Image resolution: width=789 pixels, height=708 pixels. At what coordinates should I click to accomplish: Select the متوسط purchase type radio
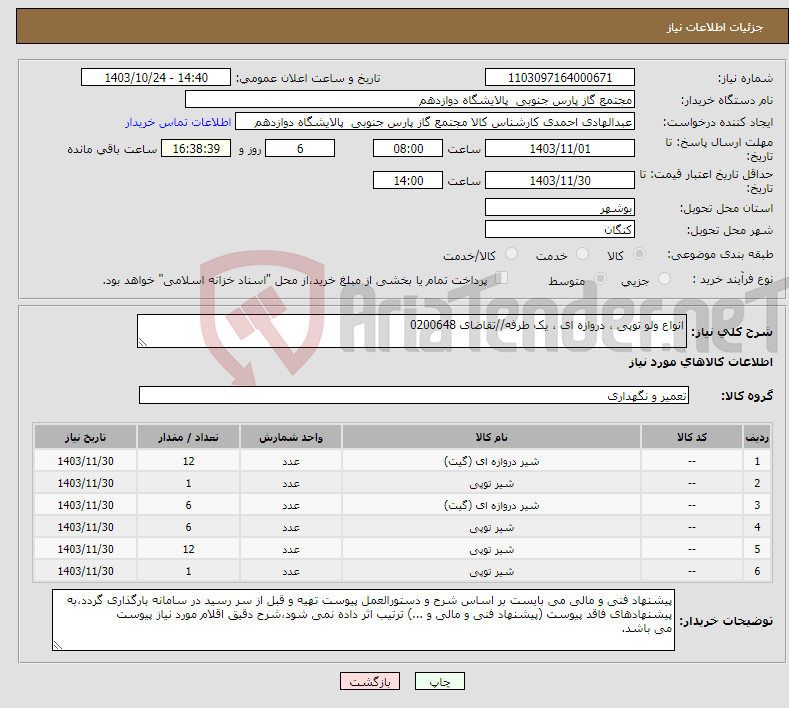pyautogui.click(x=600, y=278)
